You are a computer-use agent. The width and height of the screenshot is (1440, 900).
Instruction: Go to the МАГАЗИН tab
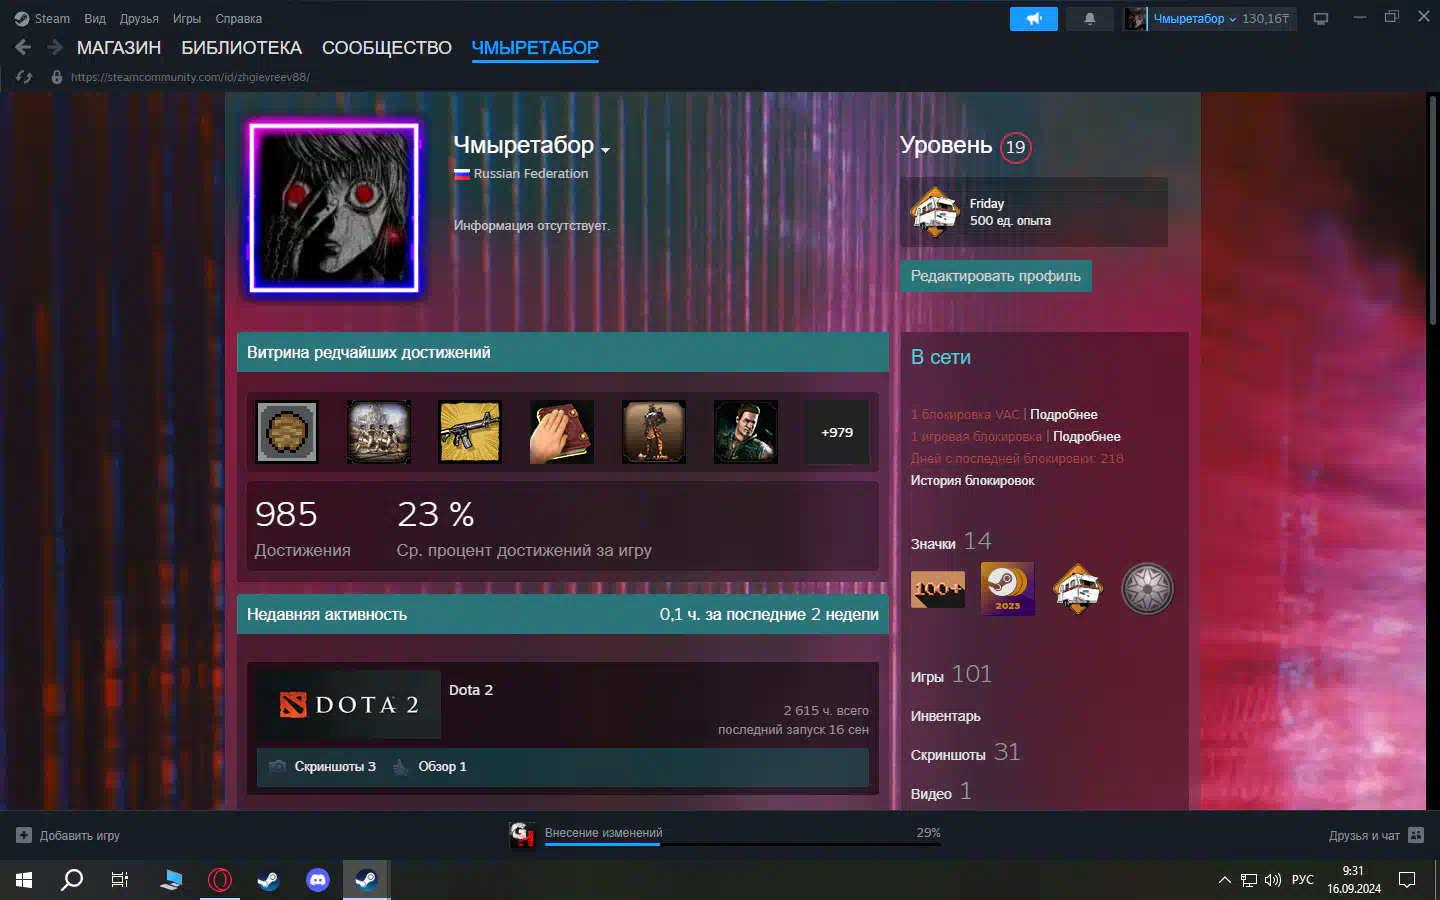pyautogui.click(x=119, y=48)
